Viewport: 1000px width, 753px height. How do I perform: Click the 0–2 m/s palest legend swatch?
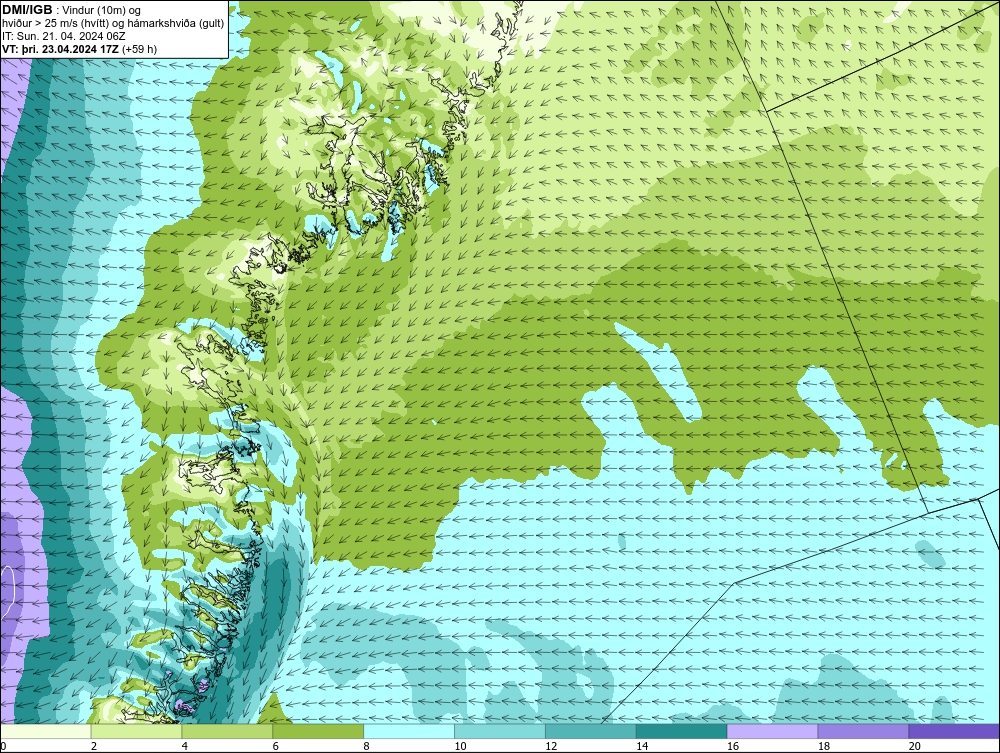[46, 731]
